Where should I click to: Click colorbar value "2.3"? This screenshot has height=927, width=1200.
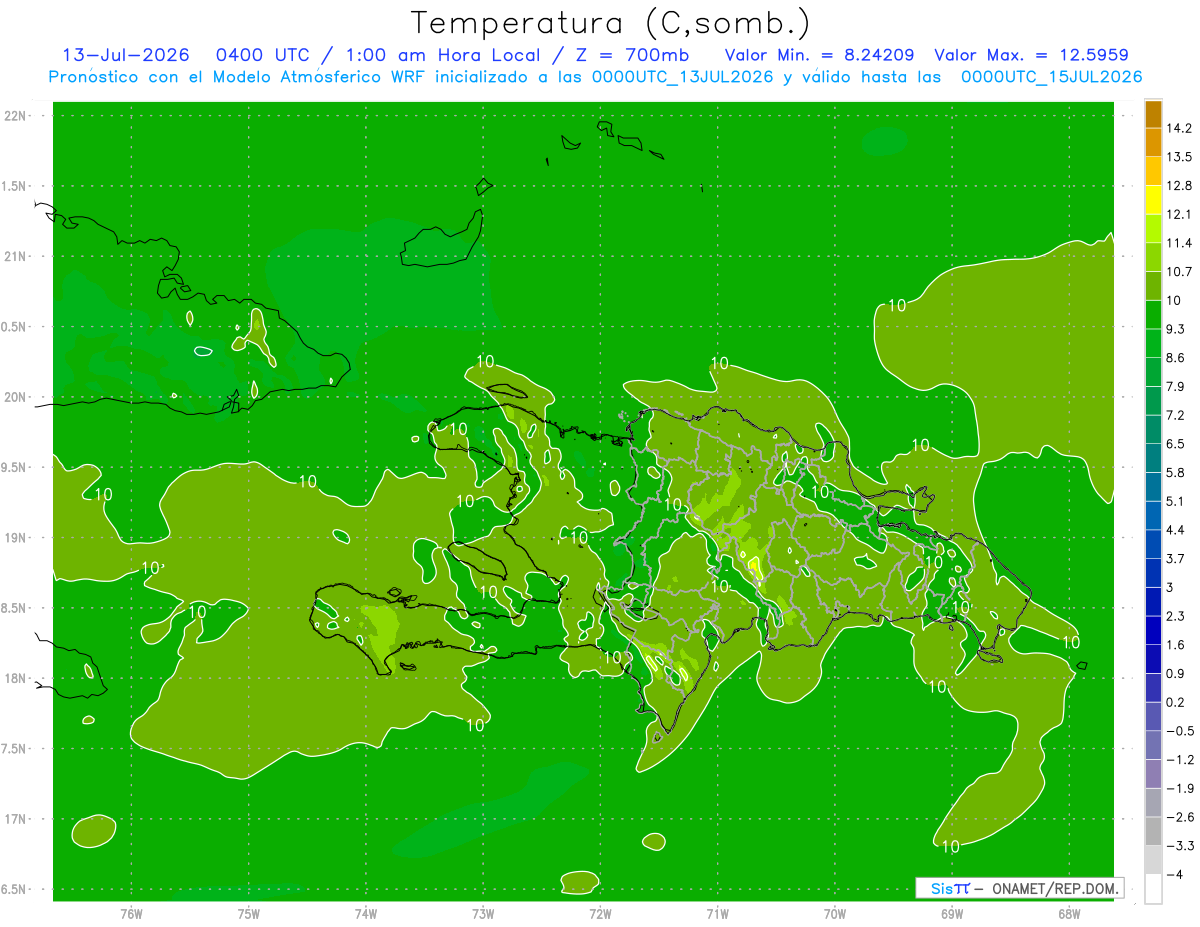click(1177, 616)
